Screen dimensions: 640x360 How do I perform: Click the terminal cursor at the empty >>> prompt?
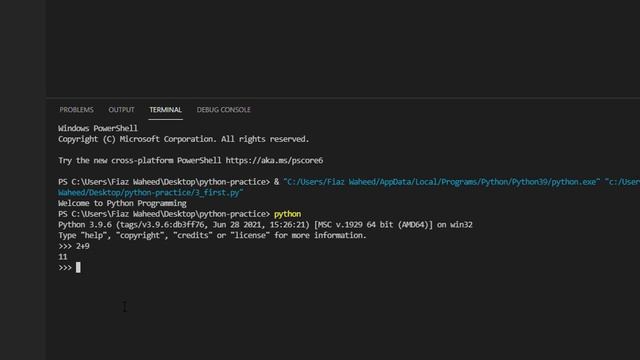pos(78,267)
